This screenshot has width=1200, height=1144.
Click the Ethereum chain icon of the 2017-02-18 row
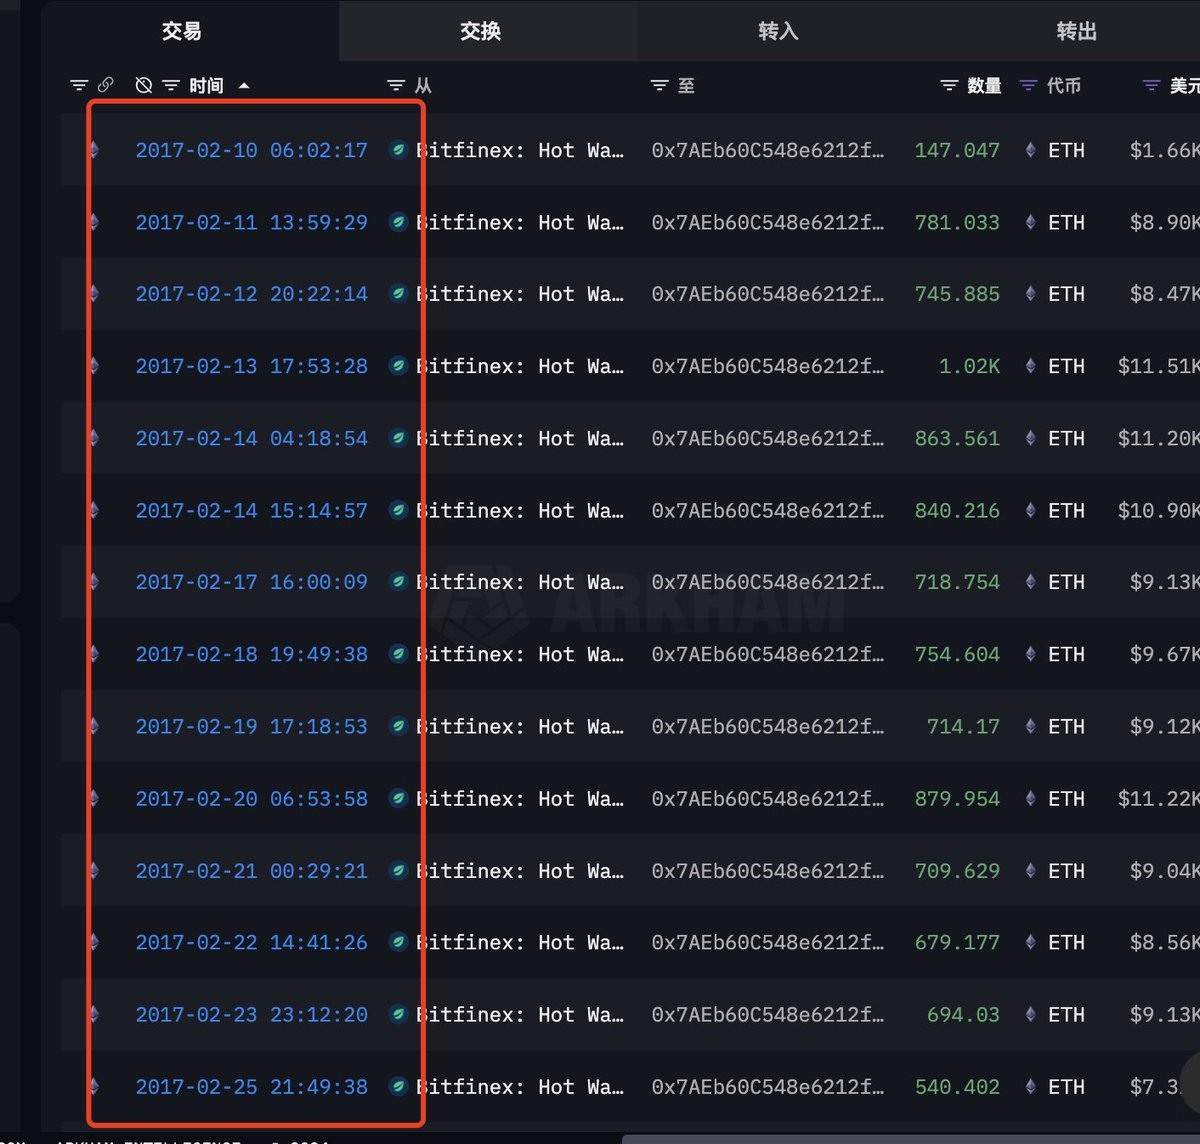[95, 654]
